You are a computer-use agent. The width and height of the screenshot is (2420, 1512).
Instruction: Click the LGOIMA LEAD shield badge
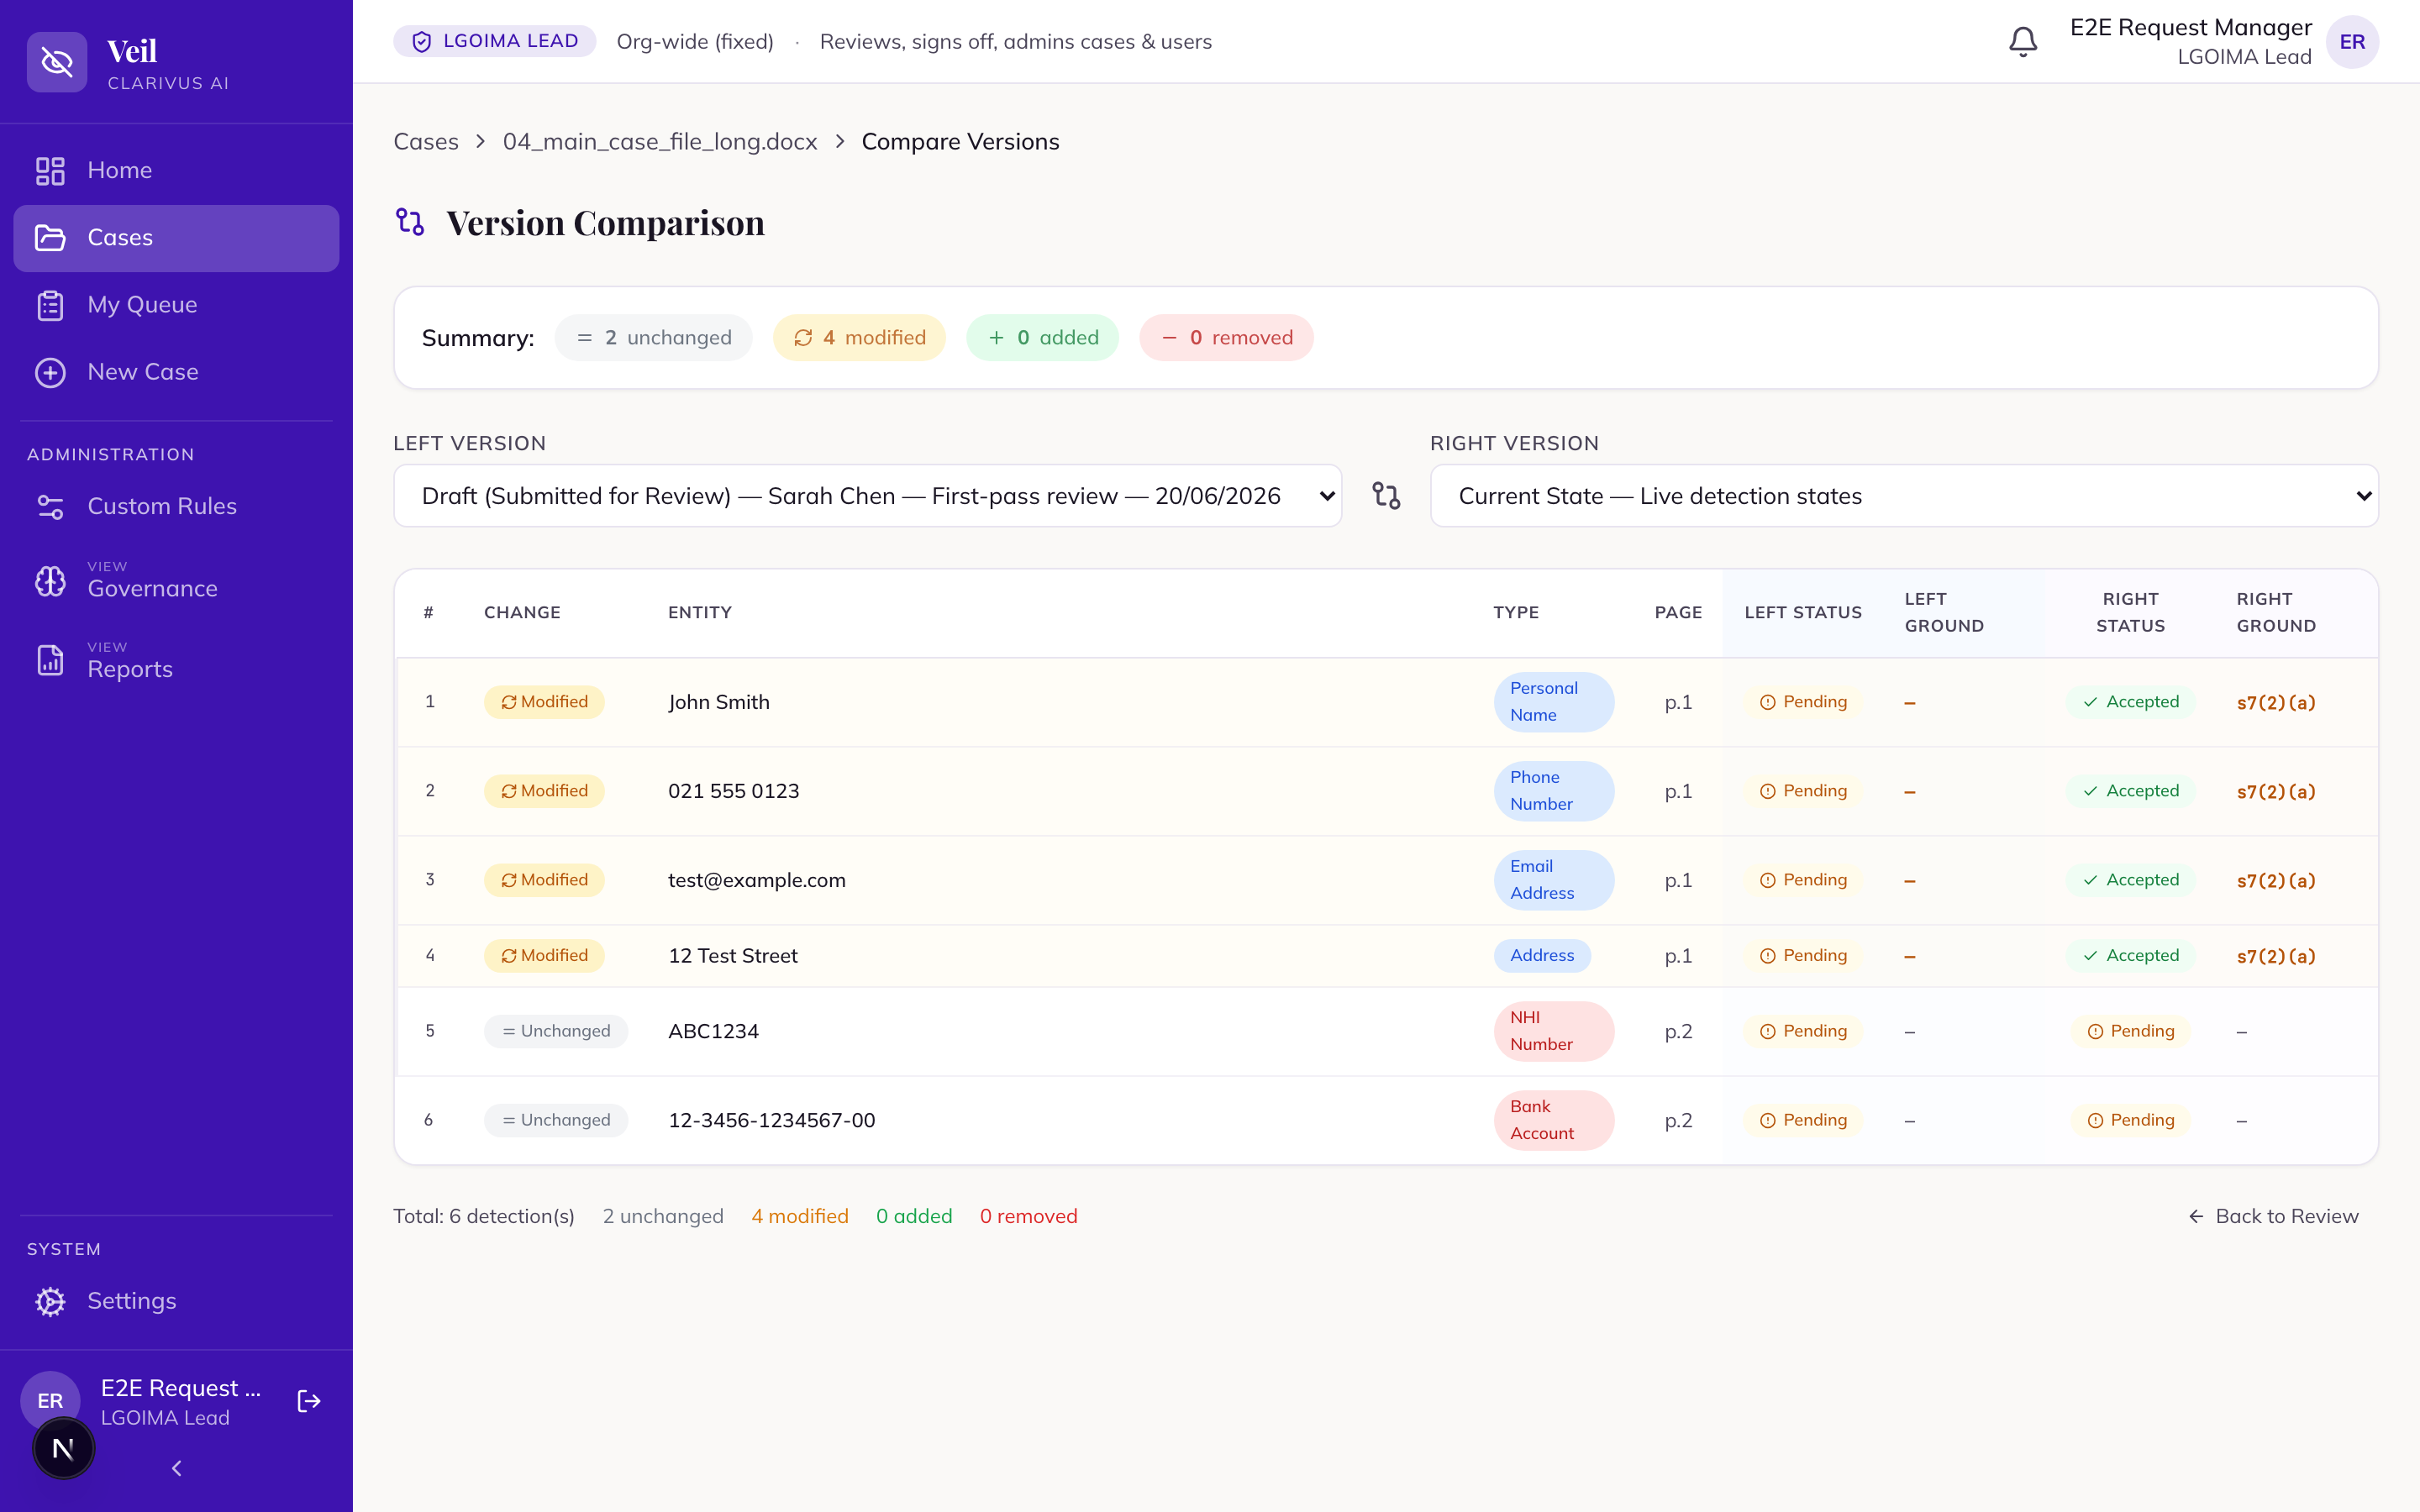[494, 41]
